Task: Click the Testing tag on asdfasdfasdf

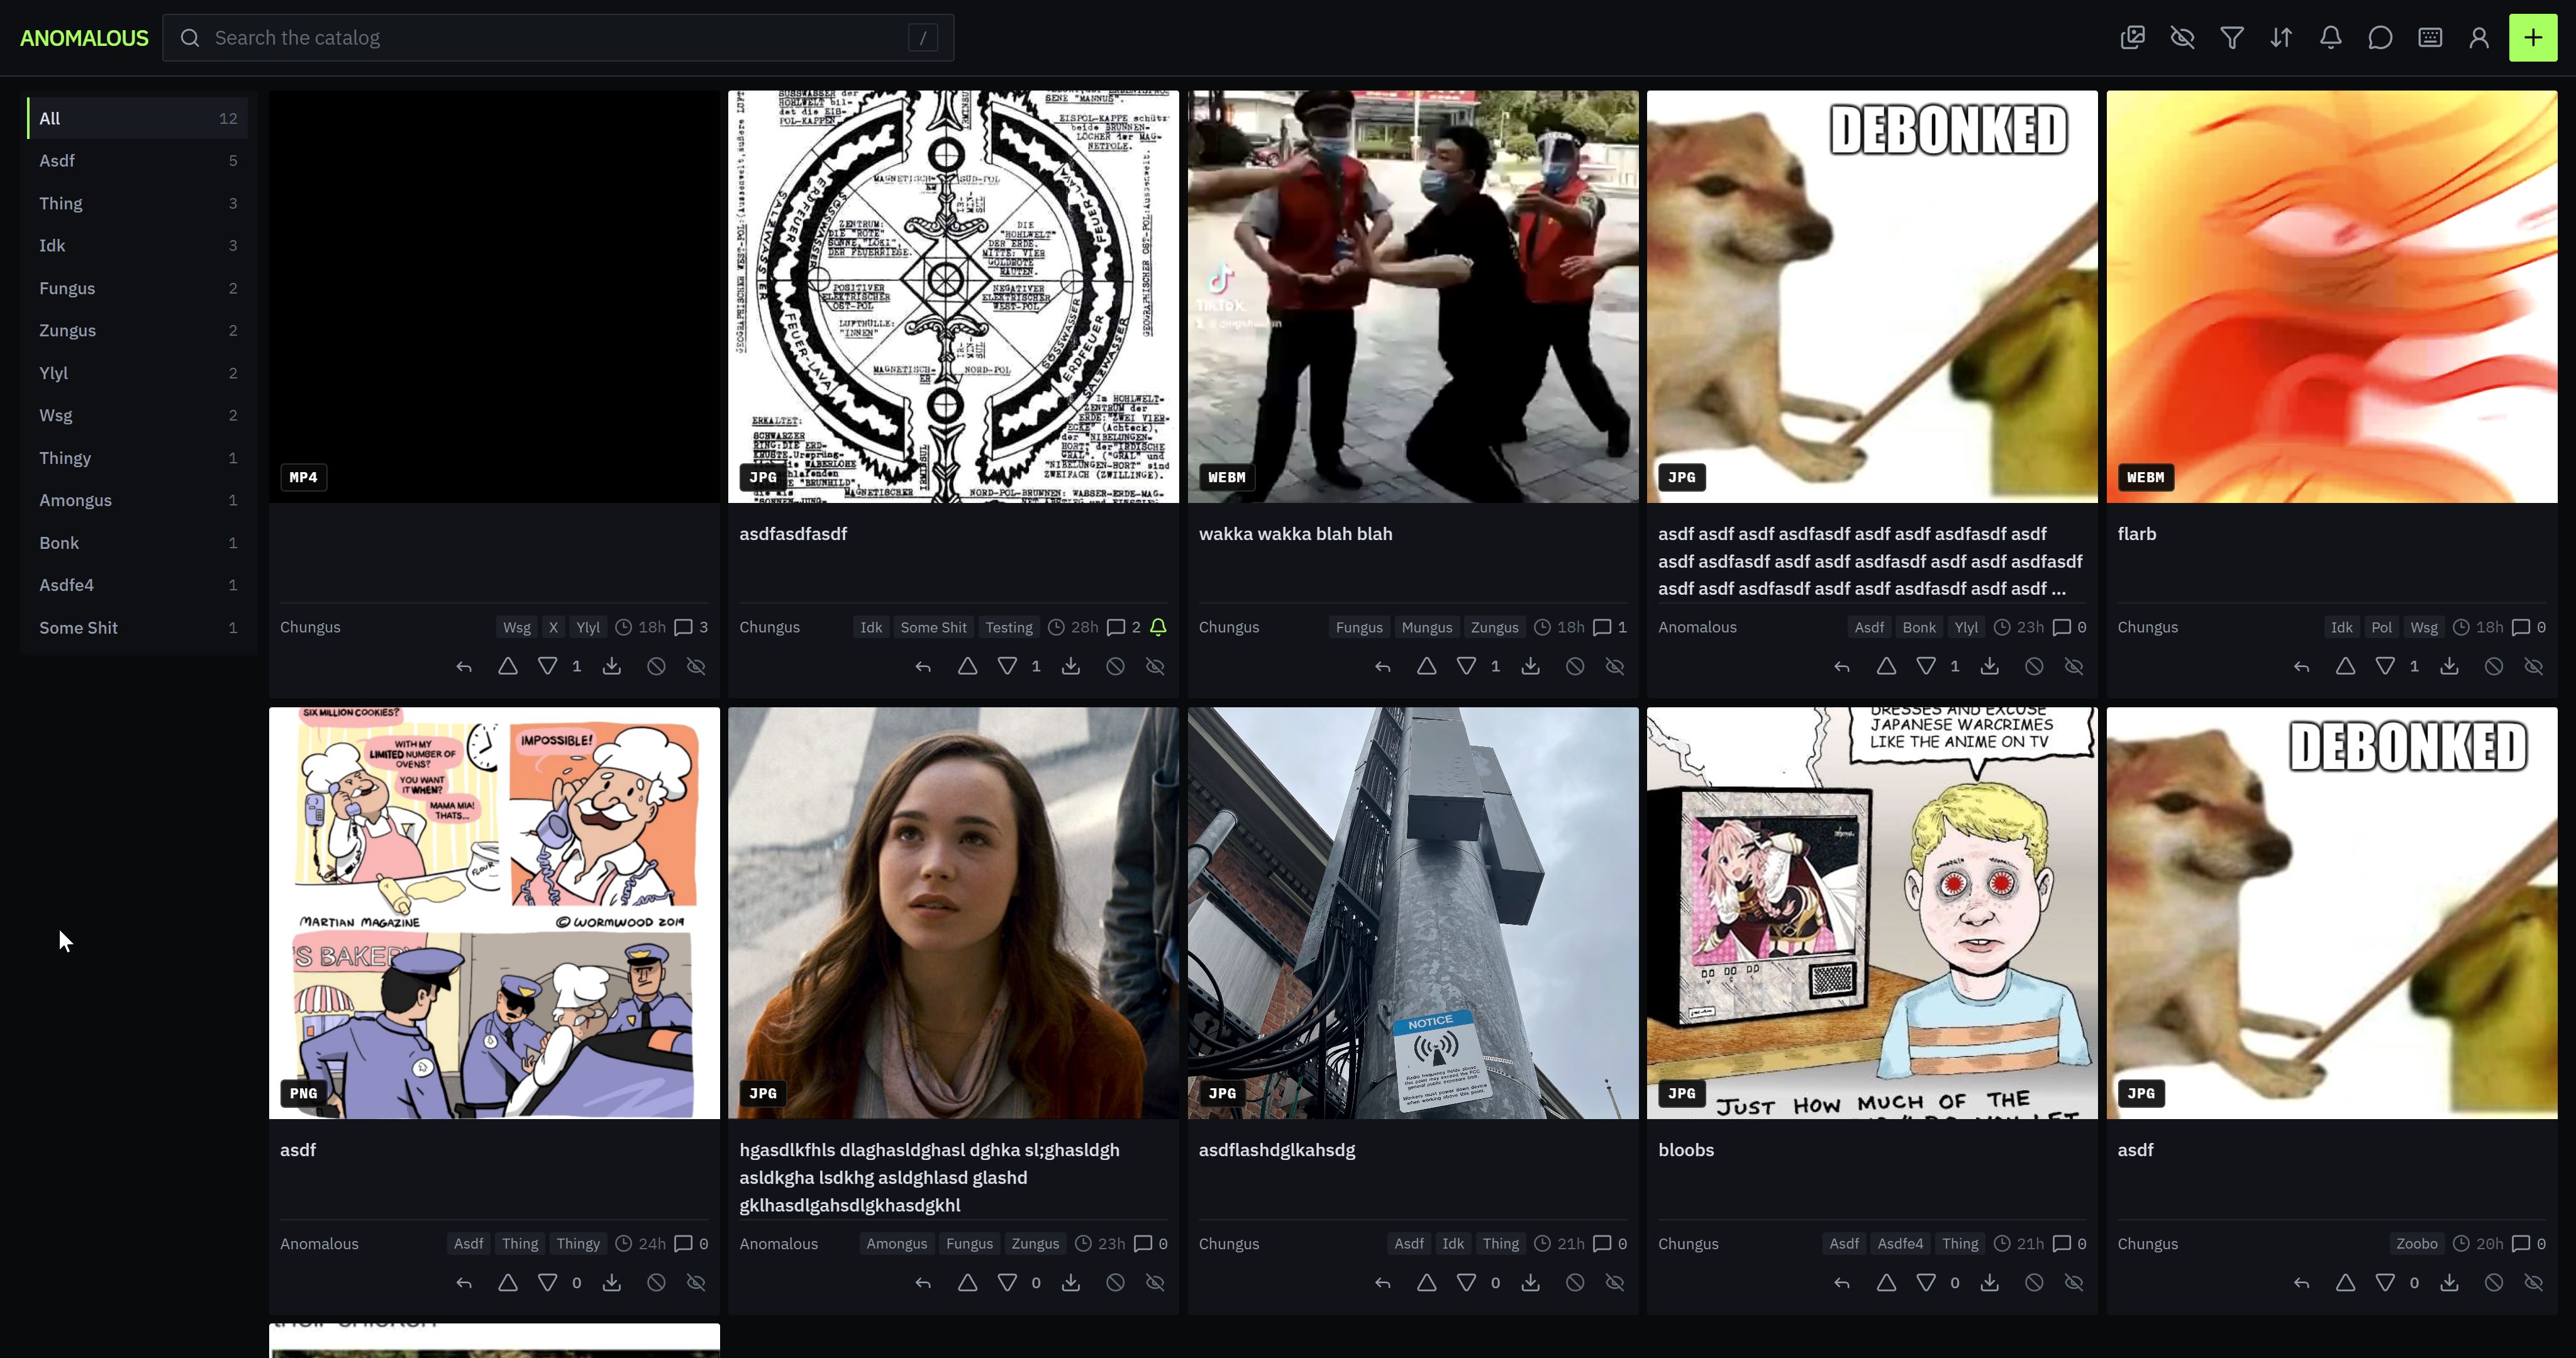Action: tap(1009, 627)
